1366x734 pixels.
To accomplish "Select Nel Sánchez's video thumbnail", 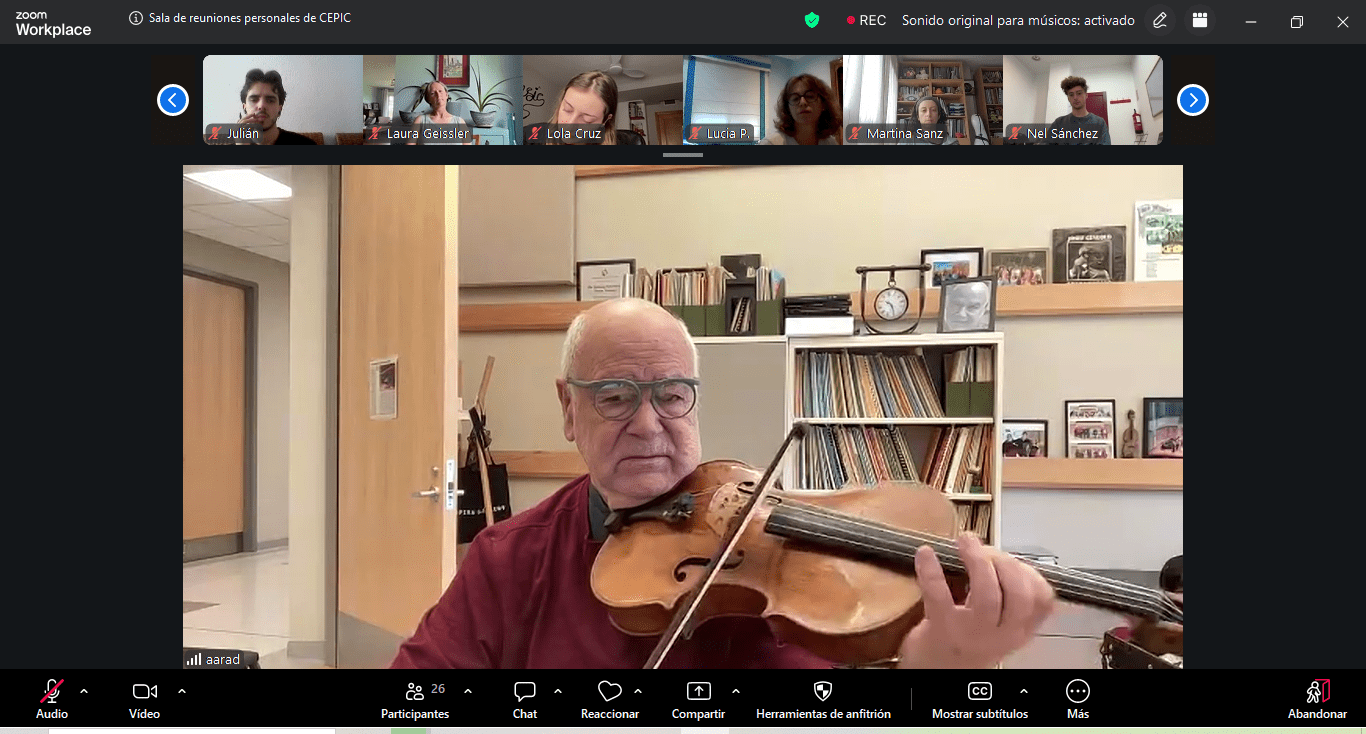I will point(1083,100).
